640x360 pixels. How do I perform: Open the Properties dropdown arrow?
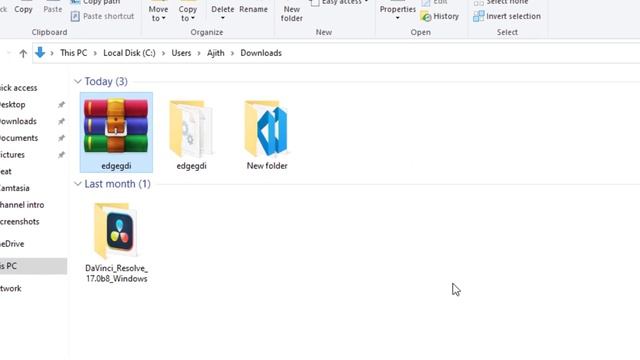[398, 18]
